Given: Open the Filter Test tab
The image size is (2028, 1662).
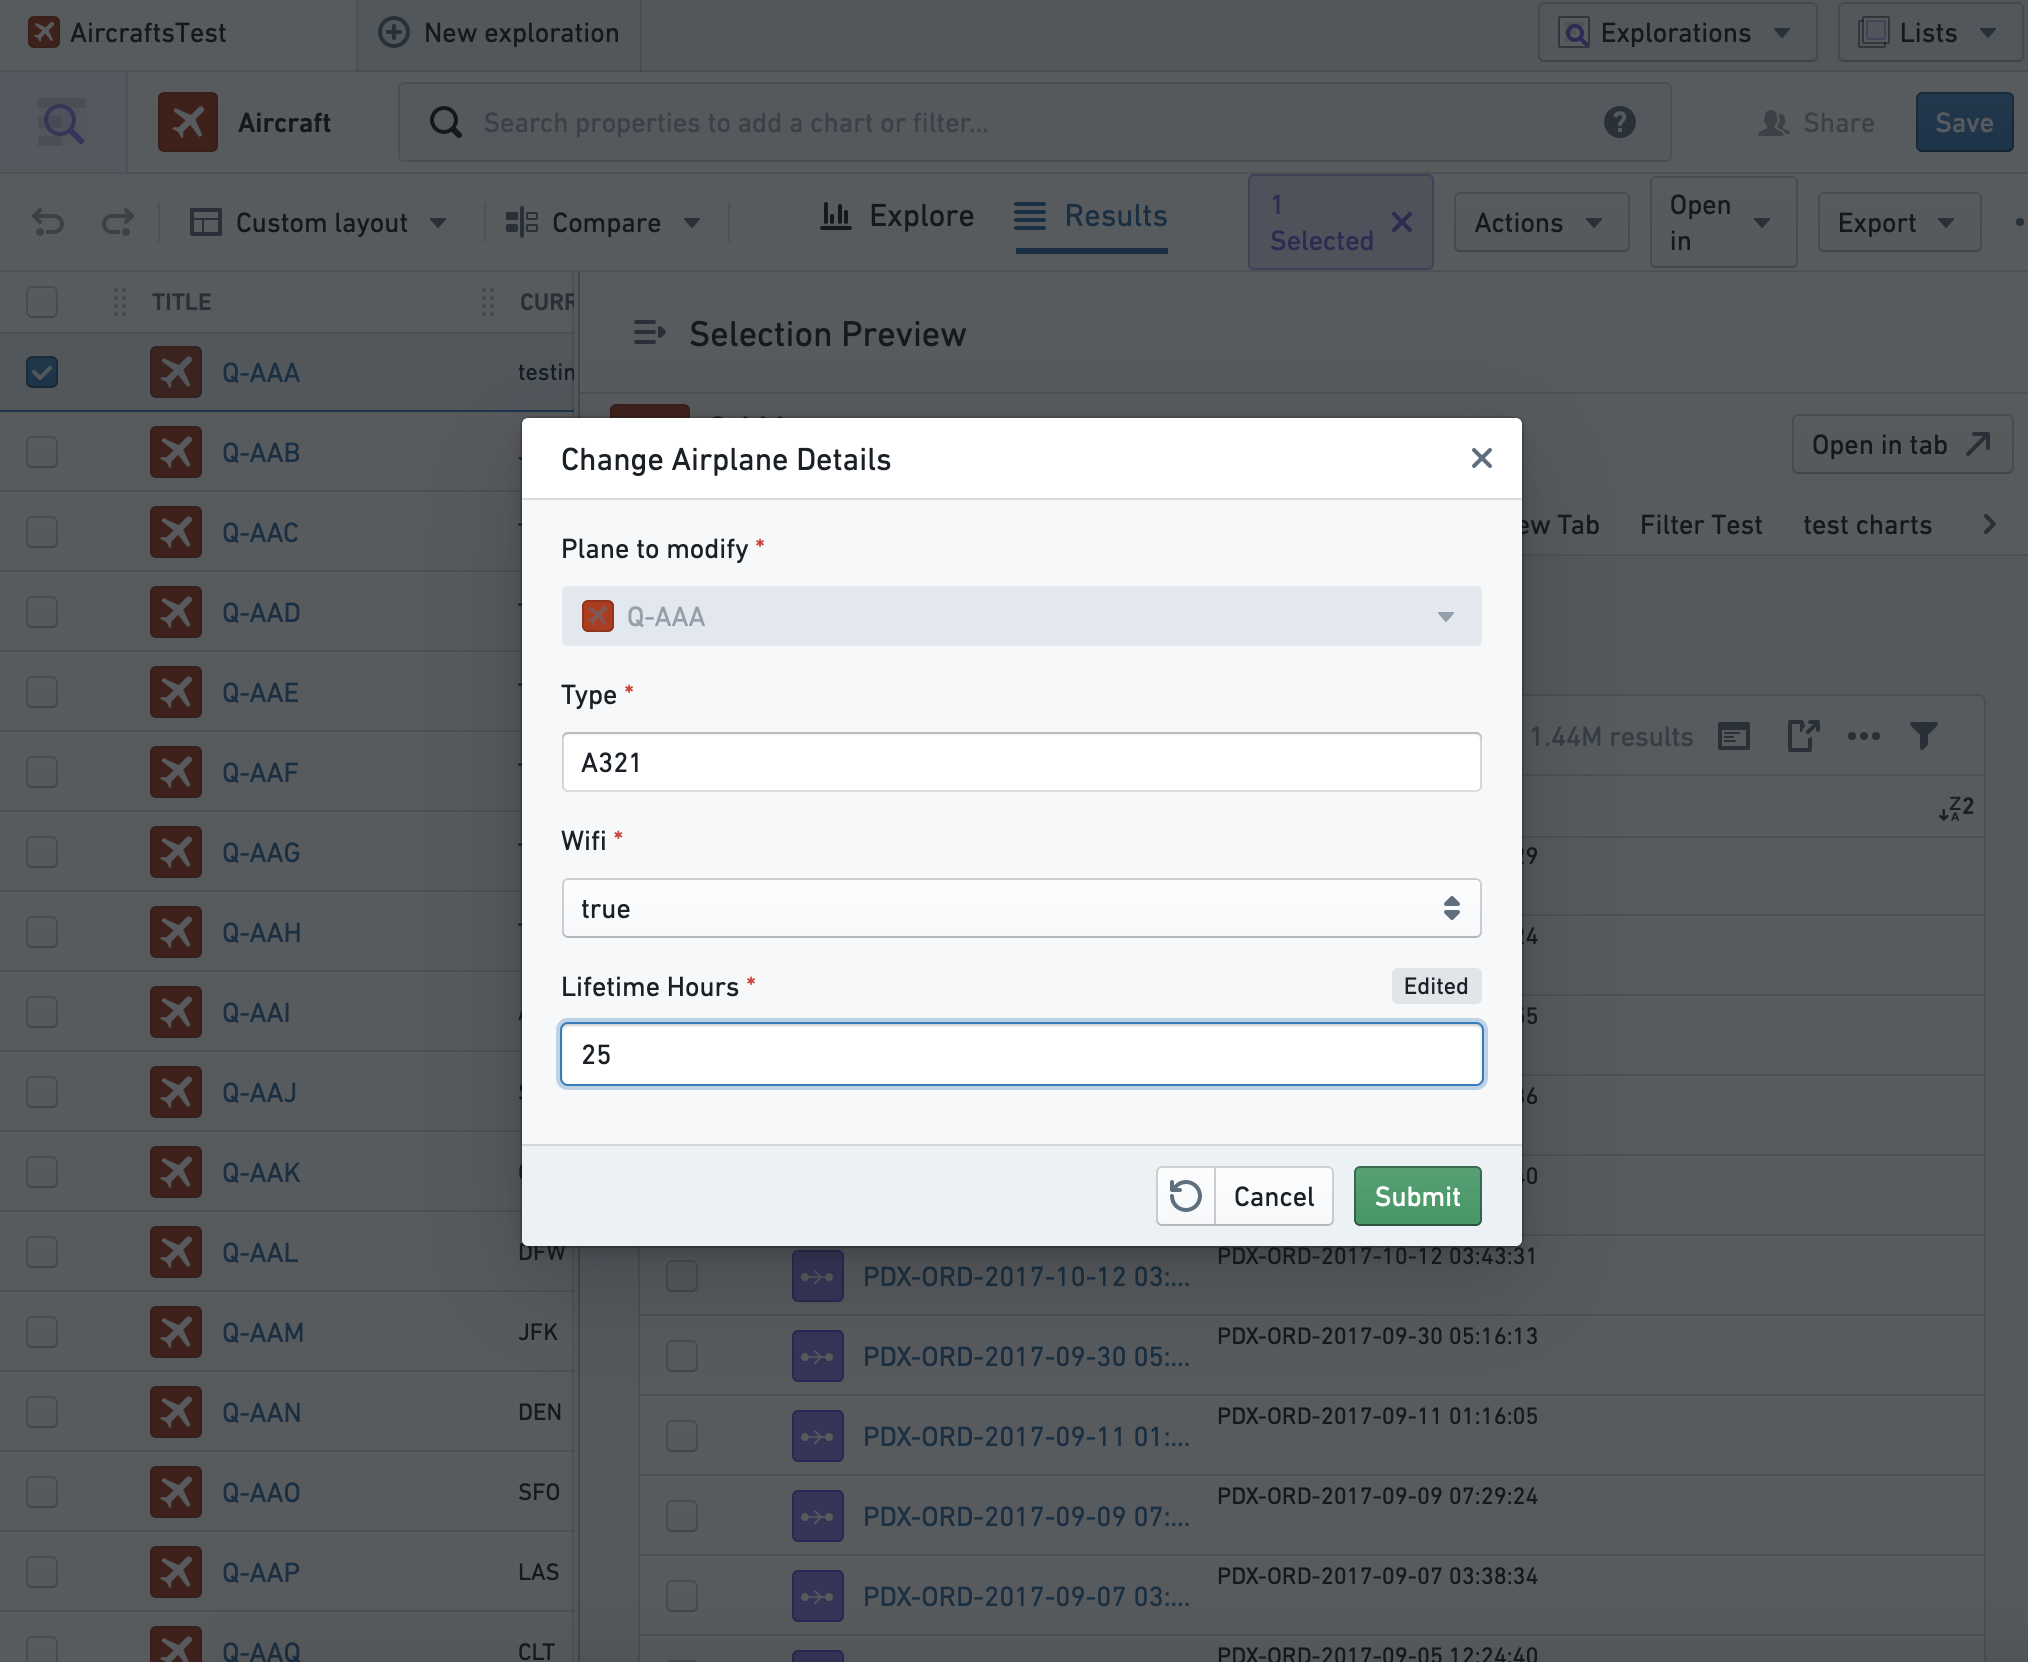Looking at the screenshot, I should pos(1701,525).
